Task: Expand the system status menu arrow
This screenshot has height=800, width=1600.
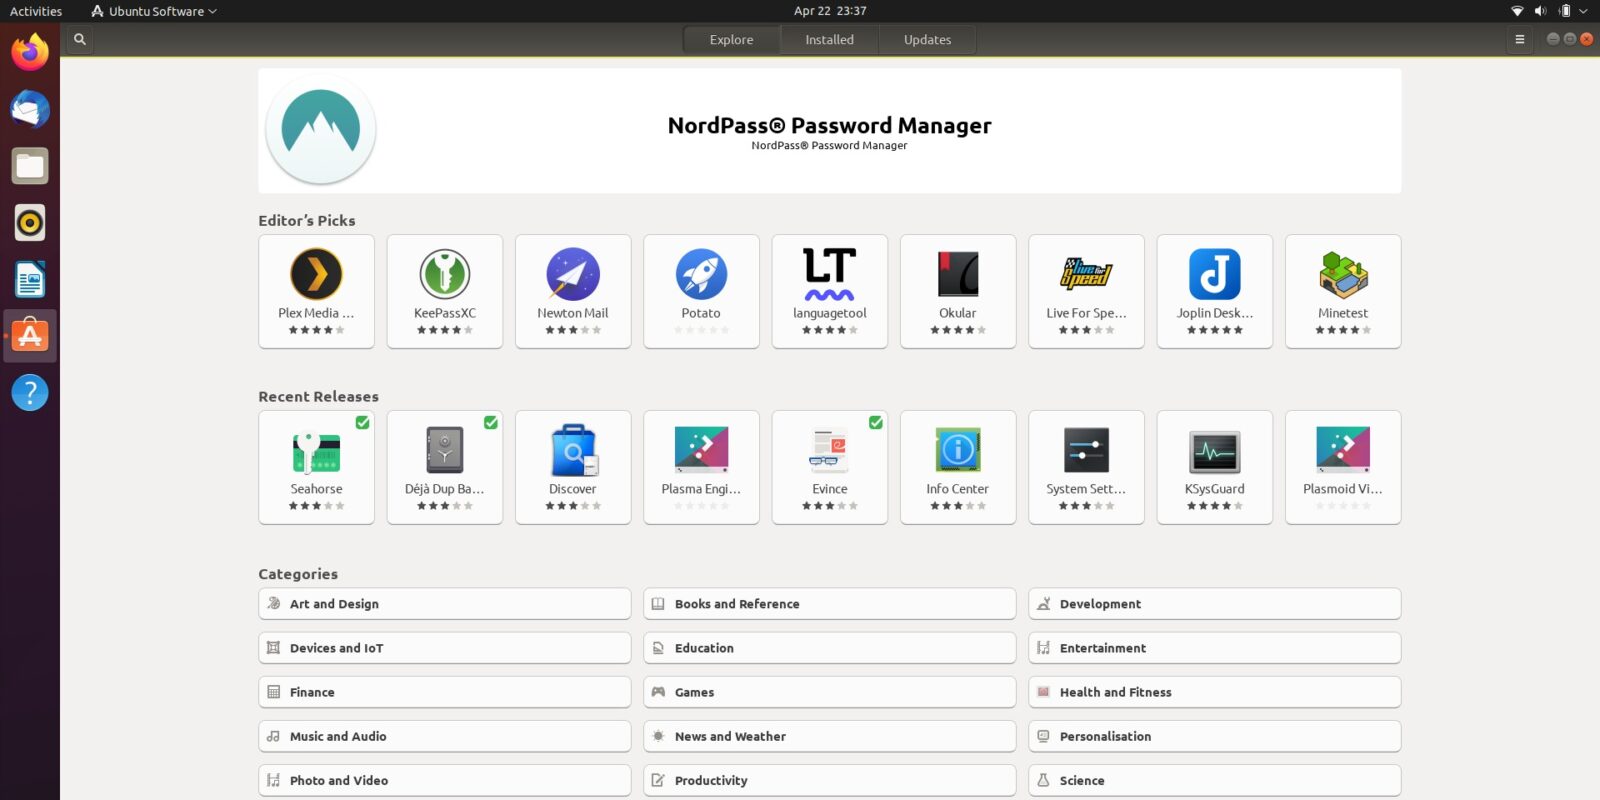Action: [1583, 11]
